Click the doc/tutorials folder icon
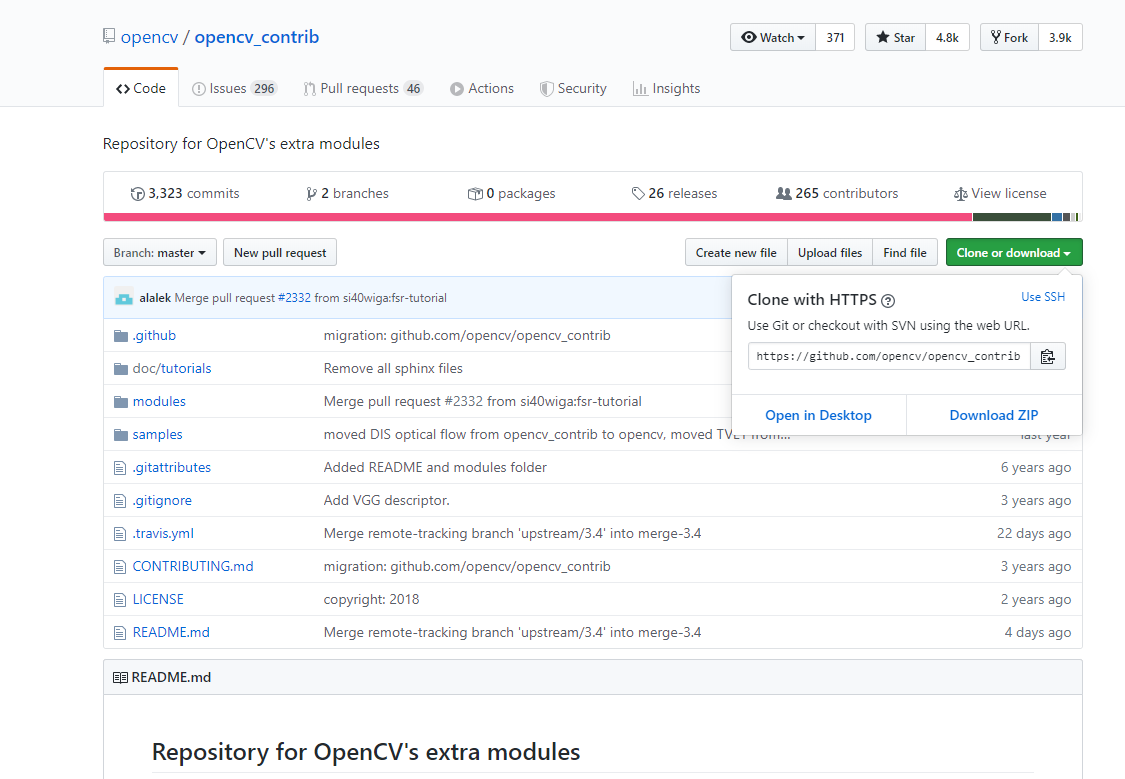The width and height of the screenshot is (1125, 779). [121, 369]
